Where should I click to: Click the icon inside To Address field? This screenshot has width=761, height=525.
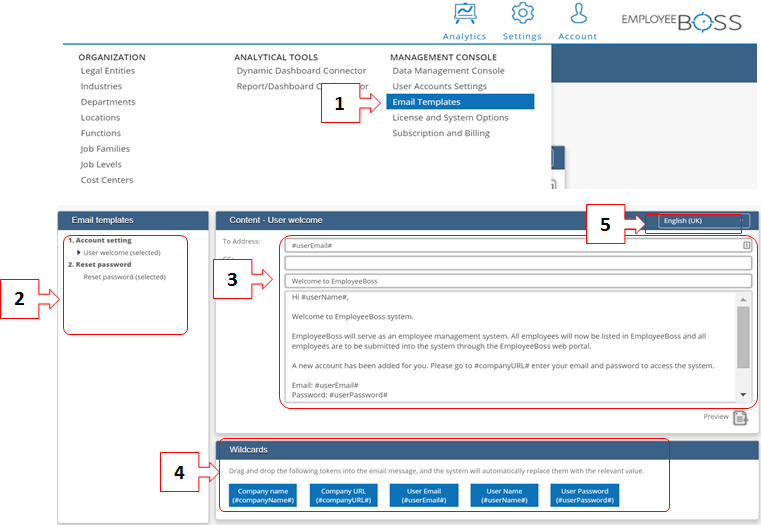(746, 245)
